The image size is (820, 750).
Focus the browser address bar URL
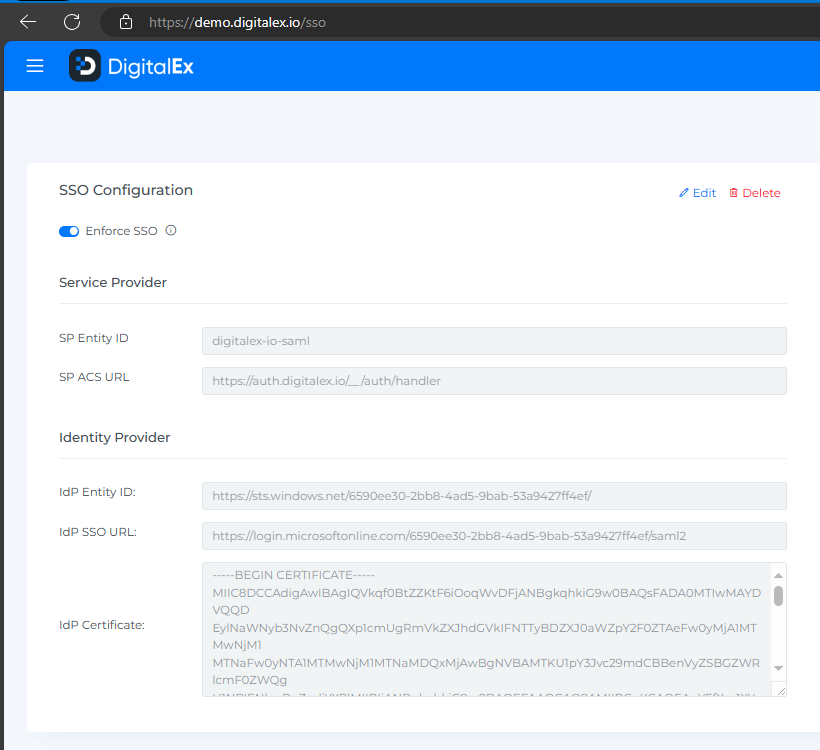236,21
